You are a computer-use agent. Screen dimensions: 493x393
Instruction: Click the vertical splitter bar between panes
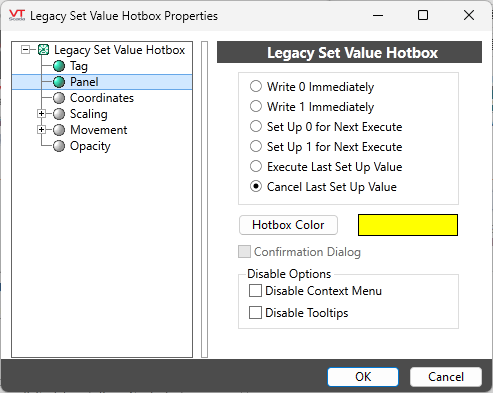(x=204, y=199)
